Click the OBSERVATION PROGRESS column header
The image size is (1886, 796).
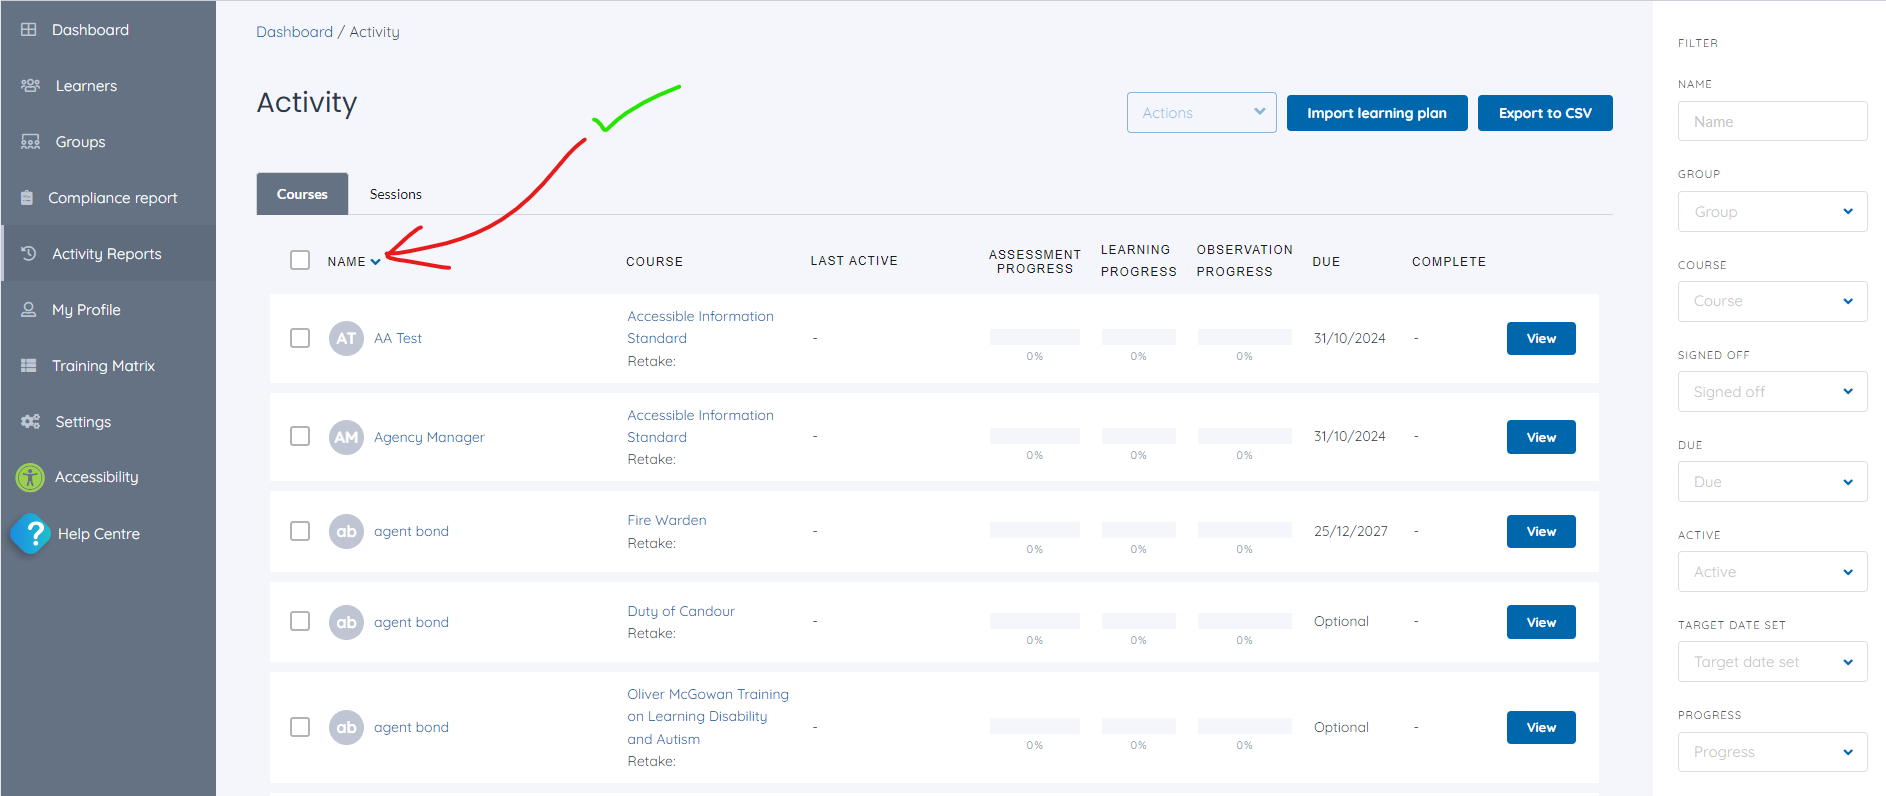coord(1245,260)
